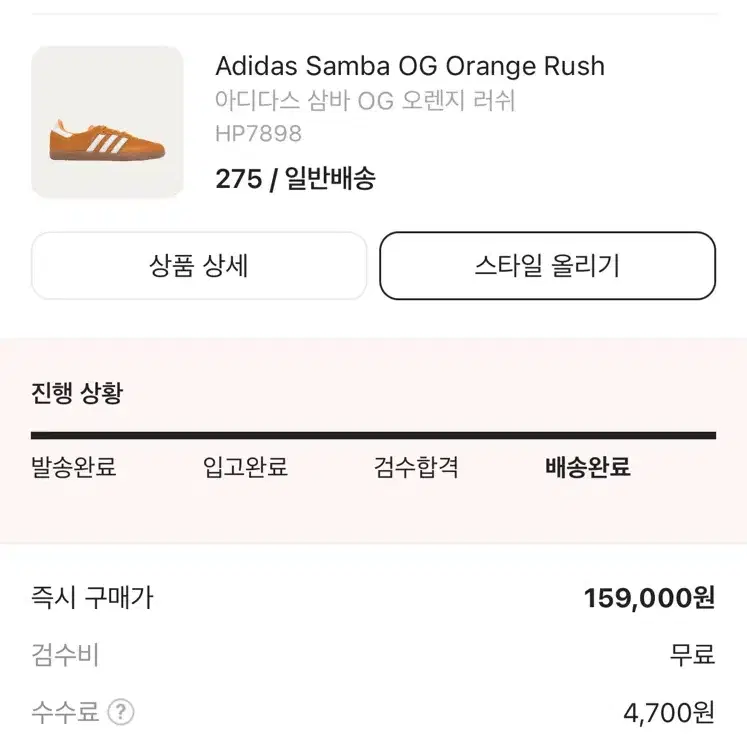This screenshot has height=747, width=747.
Task: Click the 수수료 fee label
Action: (65, 712)
